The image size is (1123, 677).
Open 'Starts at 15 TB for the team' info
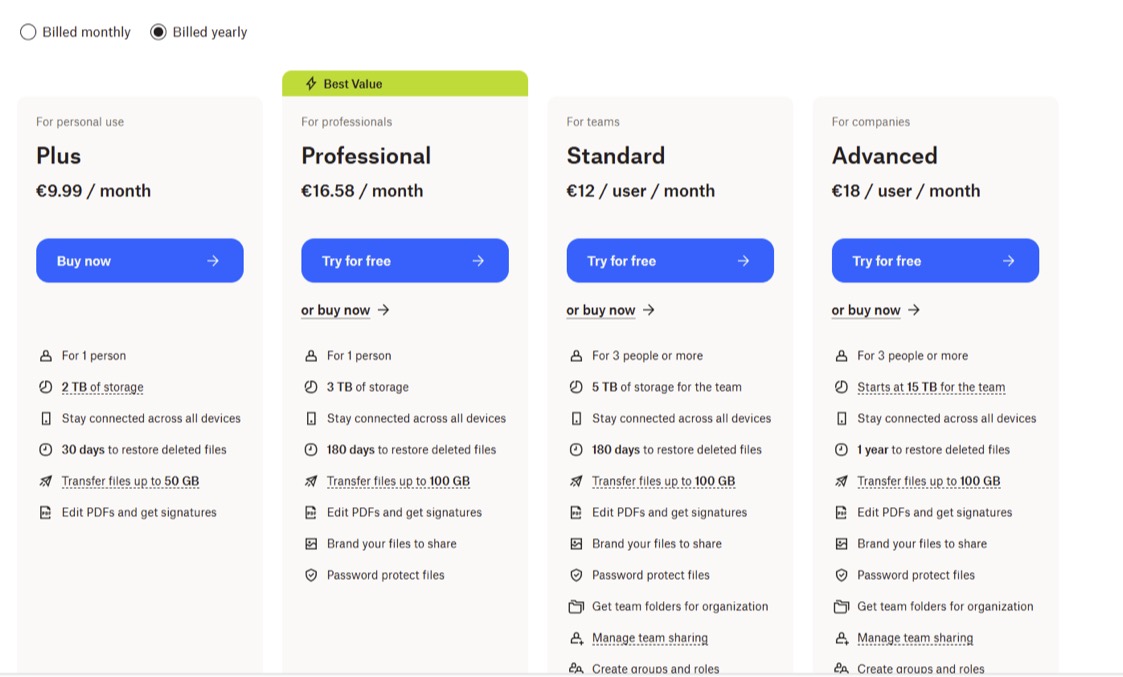point(930,387)
